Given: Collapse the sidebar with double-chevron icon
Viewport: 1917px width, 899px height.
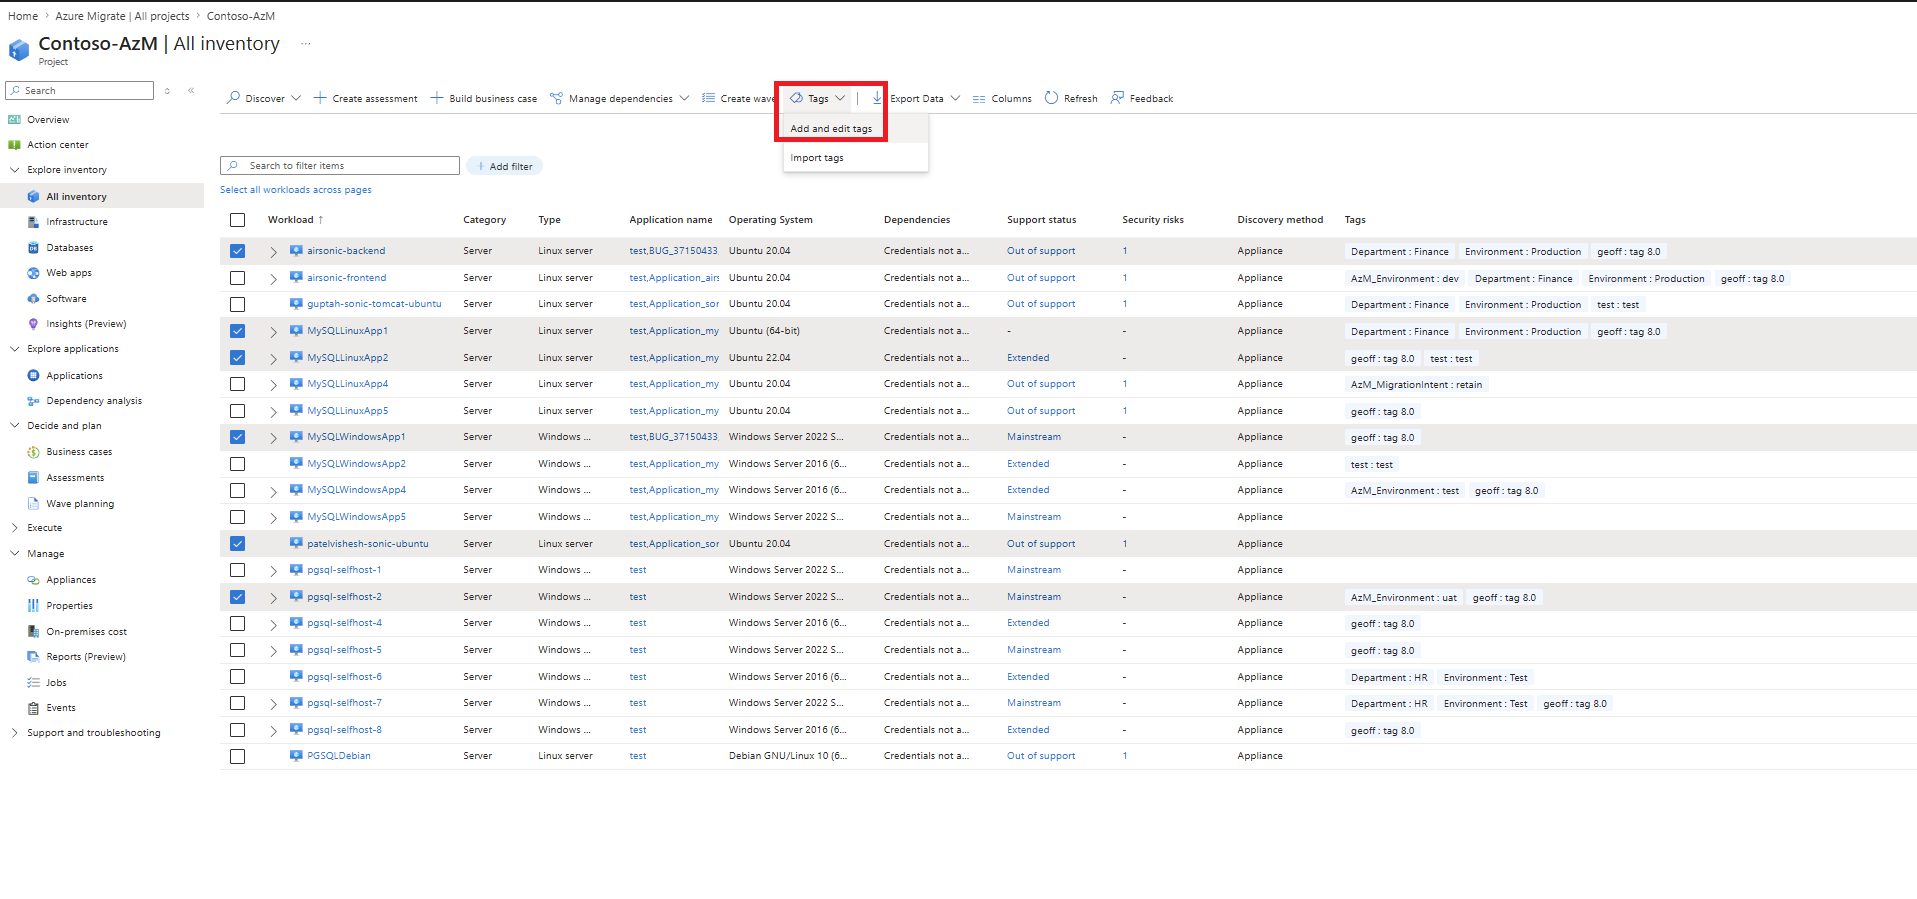Looking at the screenshot, I should (191, 90).
